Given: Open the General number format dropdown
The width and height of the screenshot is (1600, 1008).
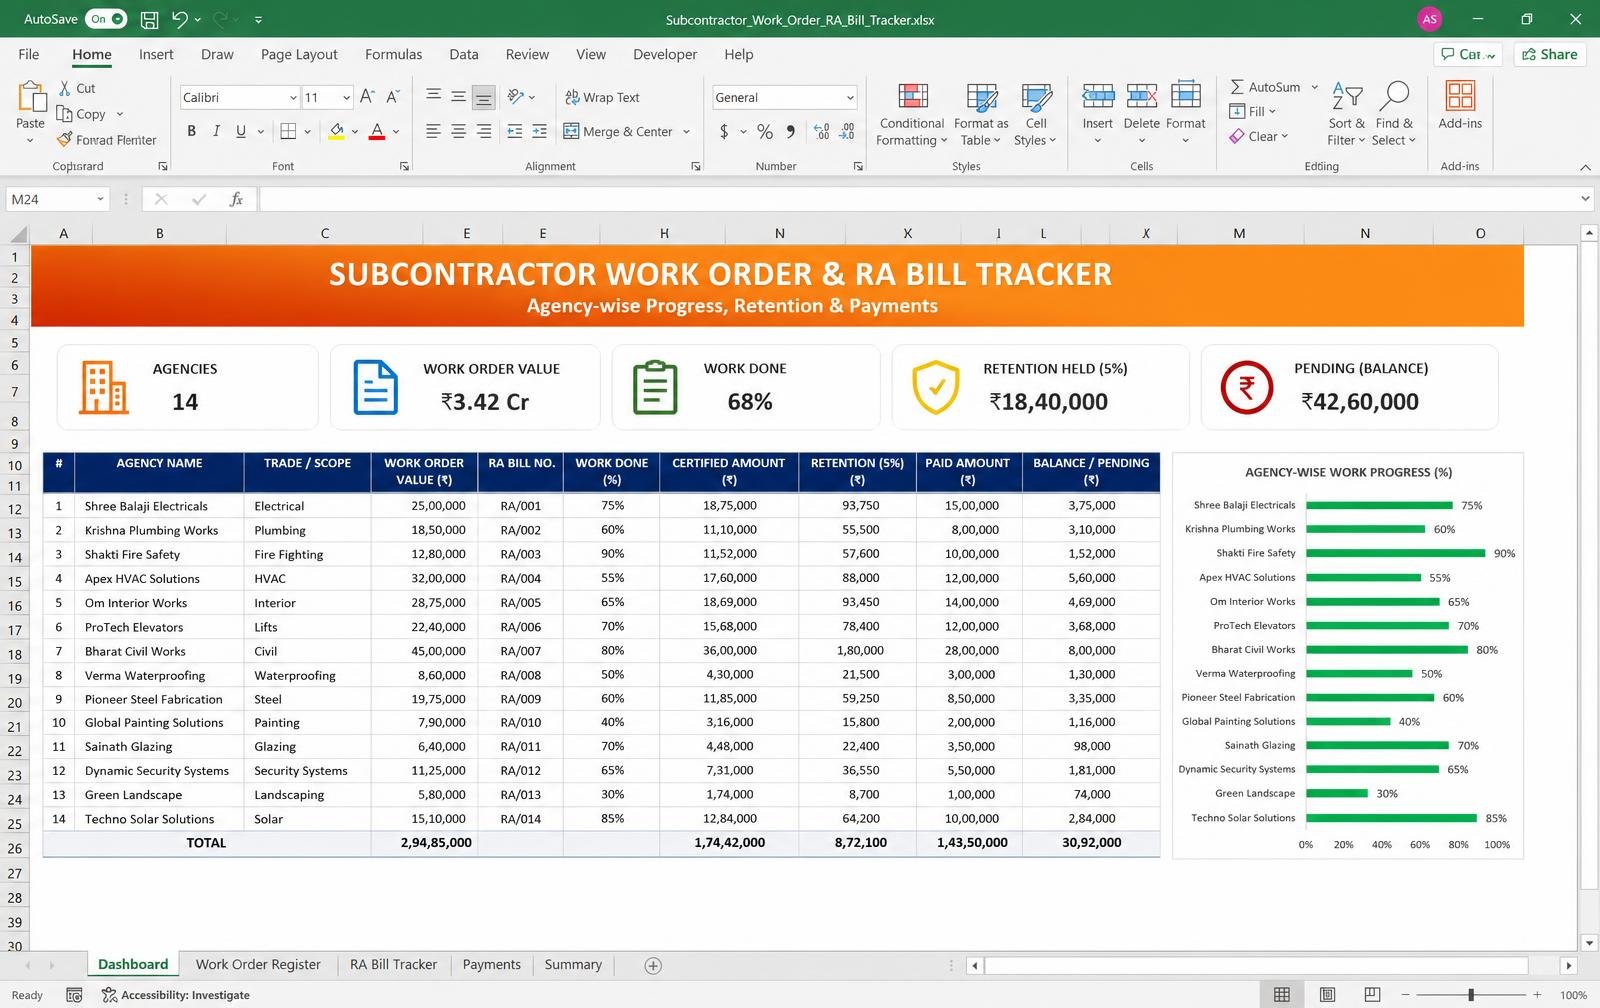Looking at the screenshot, I should (x=850, y=97).
